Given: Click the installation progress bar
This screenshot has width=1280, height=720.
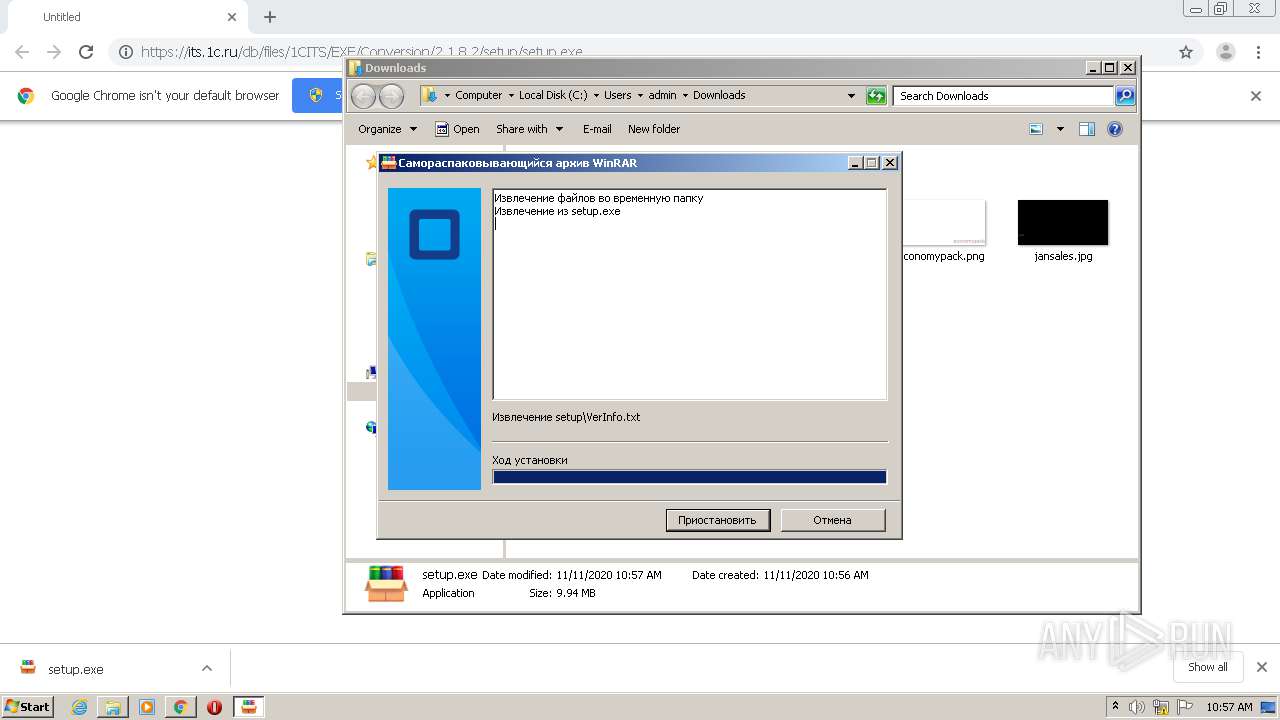Looking at the screenshot, I should point(690,477).
